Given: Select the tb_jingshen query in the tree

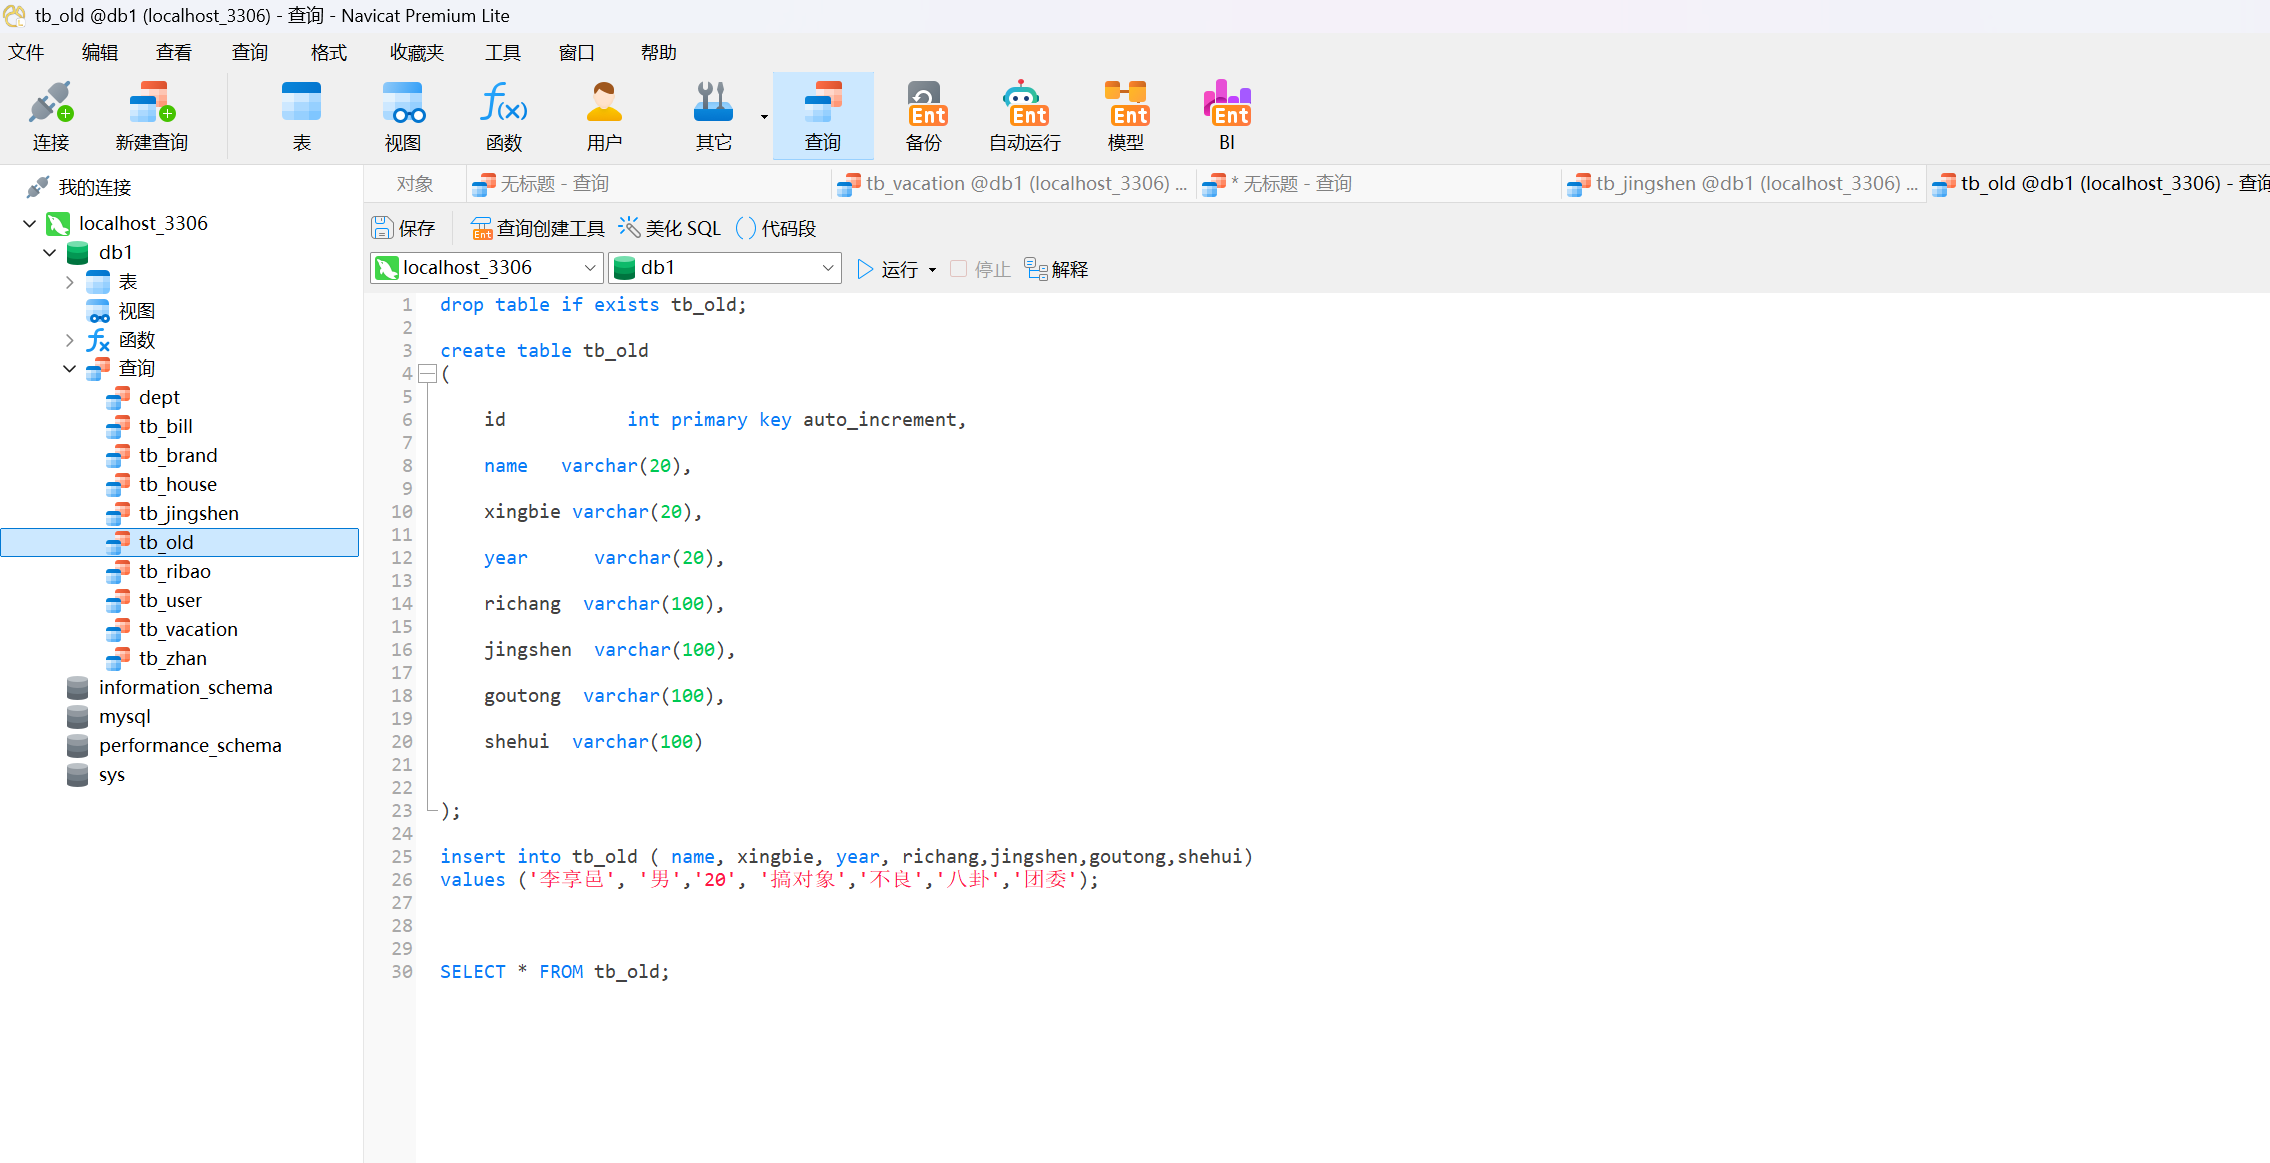Looking at the screenshot, I should point(188,513).
